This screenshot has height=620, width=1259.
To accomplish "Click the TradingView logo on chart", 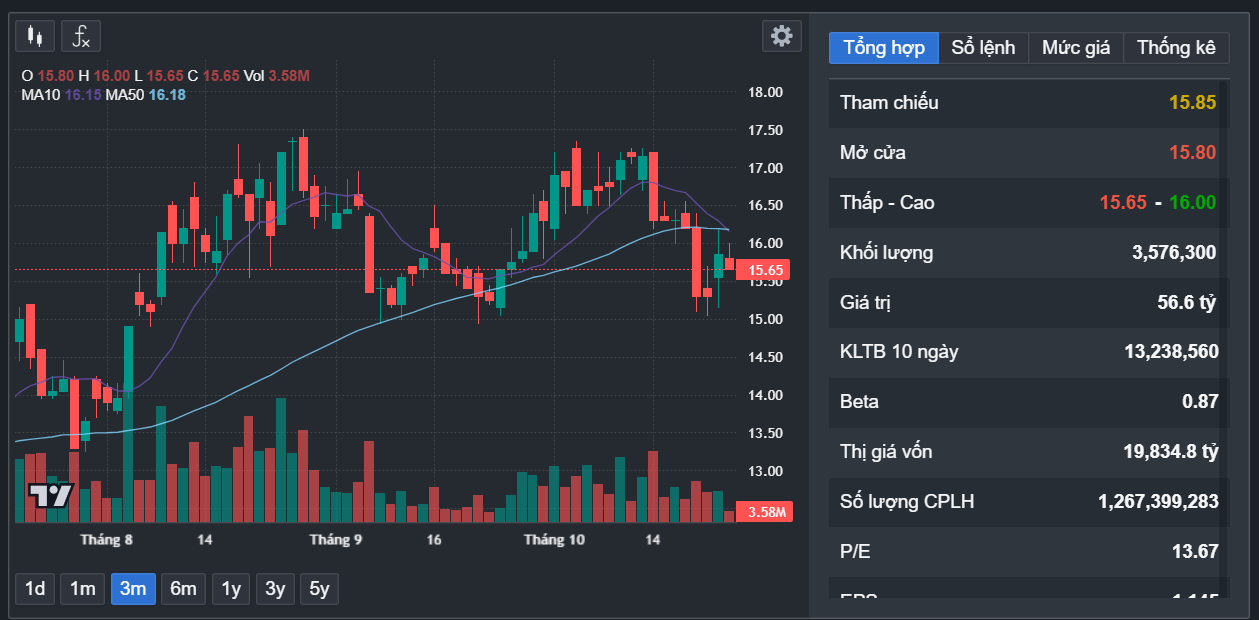I will 49,496.
